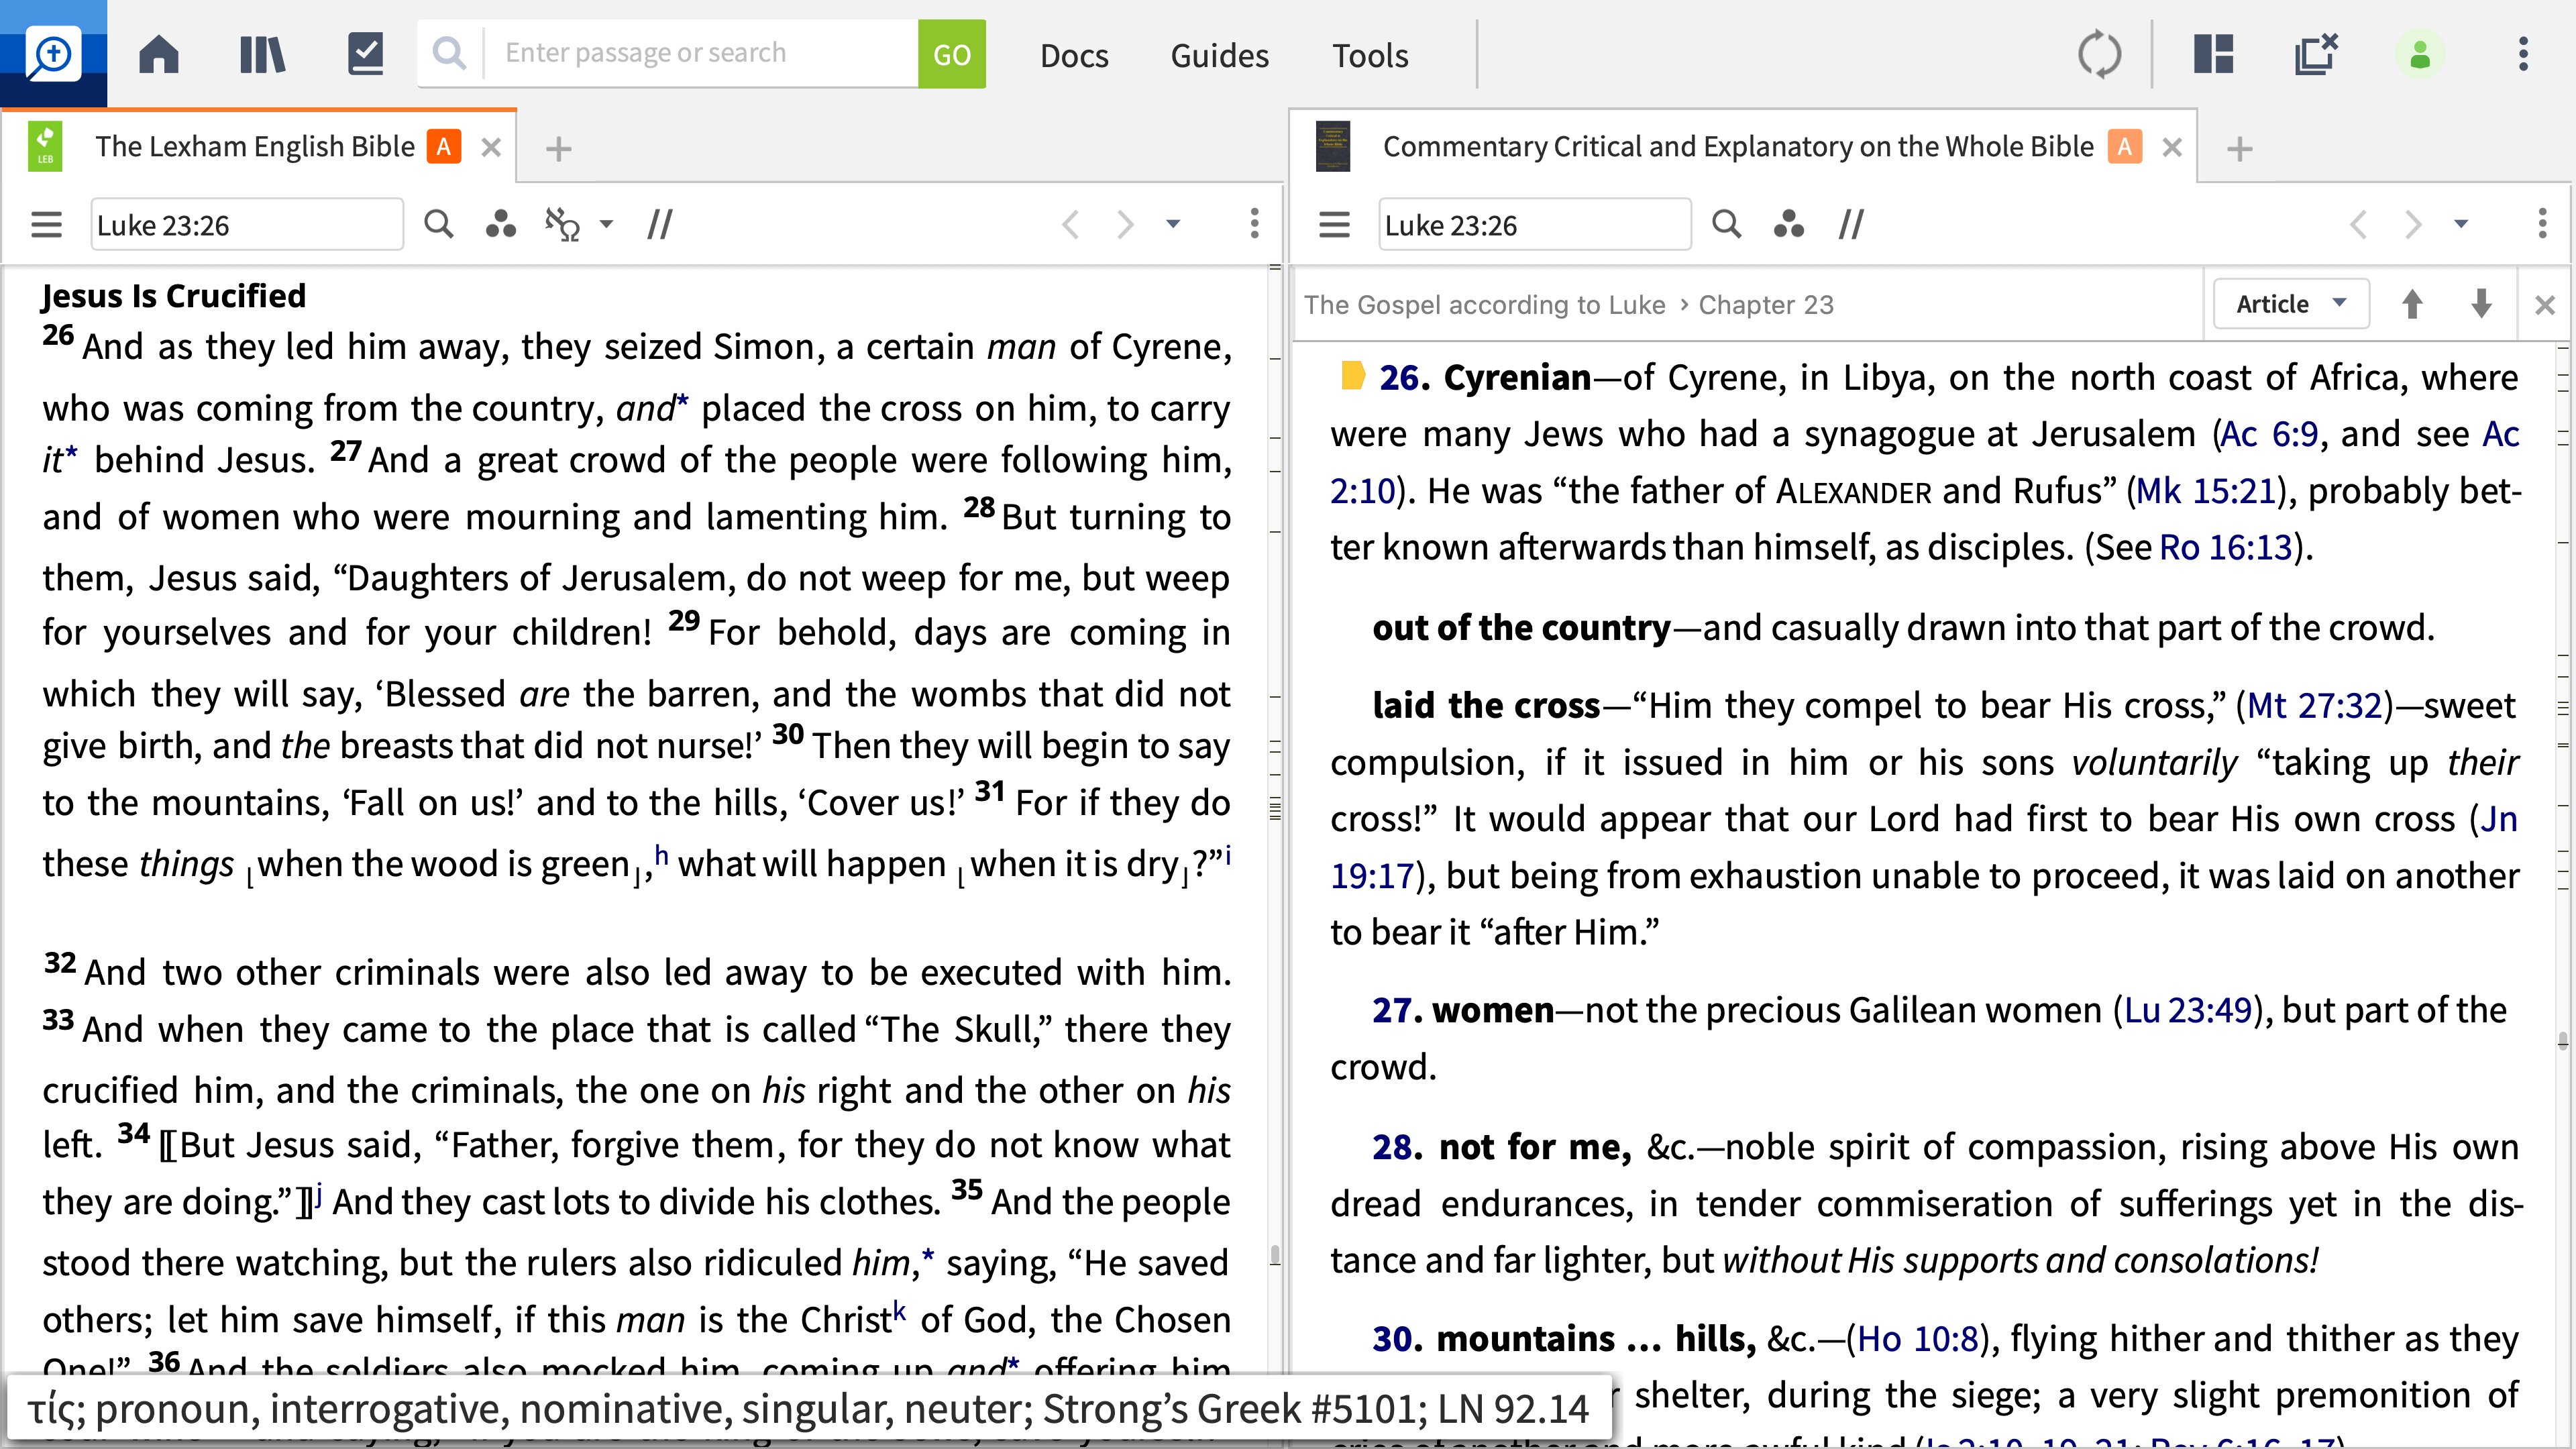Open visual filters in Lexham Bible panel
This screenshot has width=2576, height=1449.
(500, 224)
